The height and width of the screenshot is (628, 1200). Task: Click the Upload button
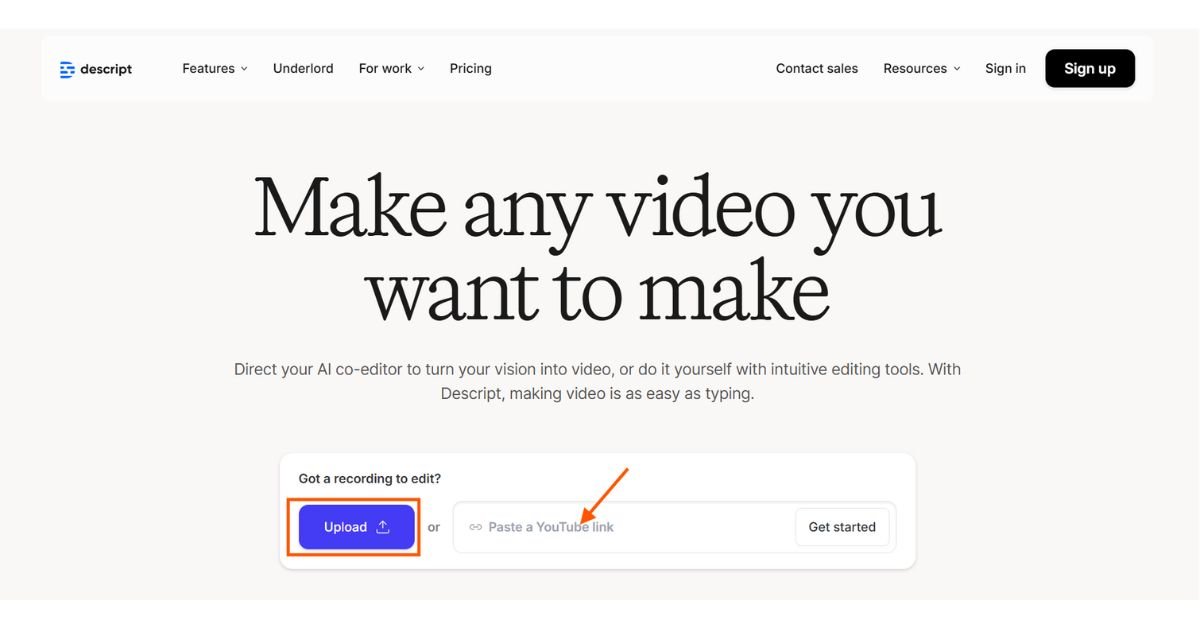355,527
